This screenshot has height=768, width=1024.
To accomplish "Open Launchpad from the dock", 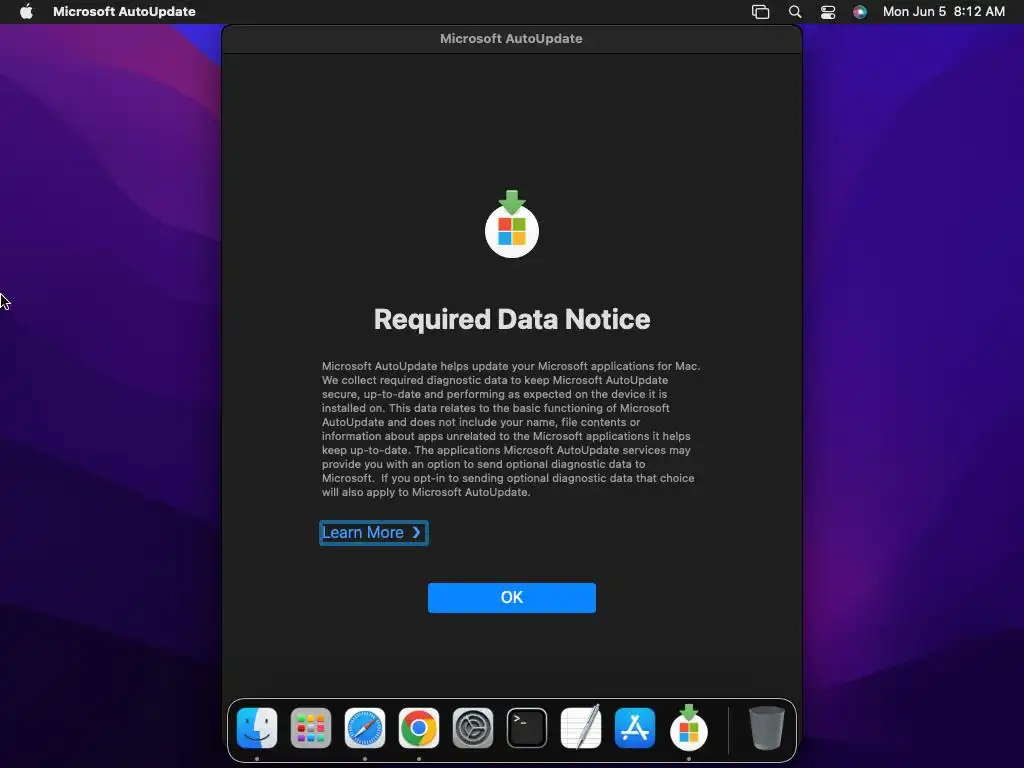I will pyautogui.click(x=311, y=728).
